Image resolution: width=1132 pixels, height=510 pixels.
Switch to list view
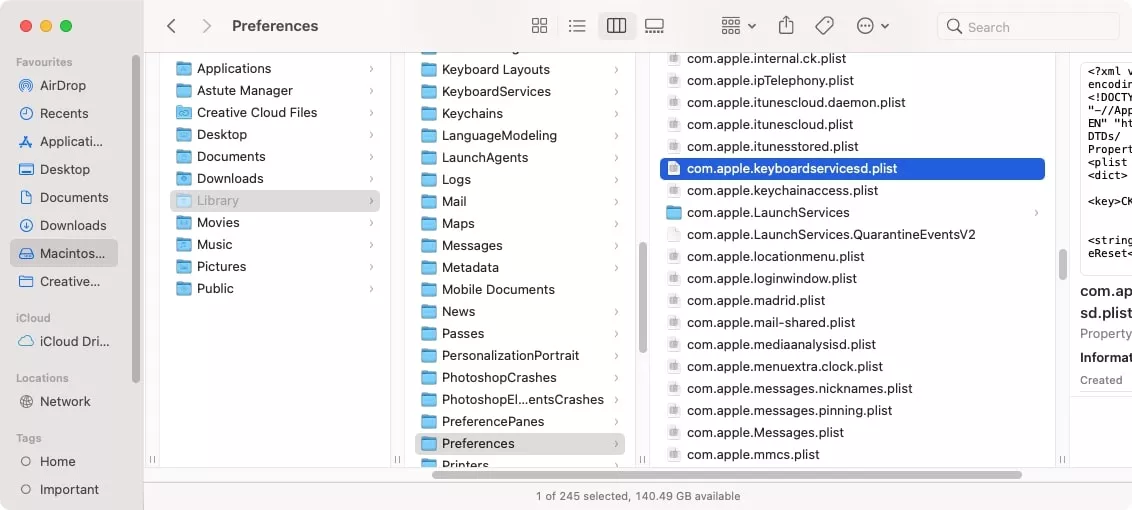coord(577,26)
